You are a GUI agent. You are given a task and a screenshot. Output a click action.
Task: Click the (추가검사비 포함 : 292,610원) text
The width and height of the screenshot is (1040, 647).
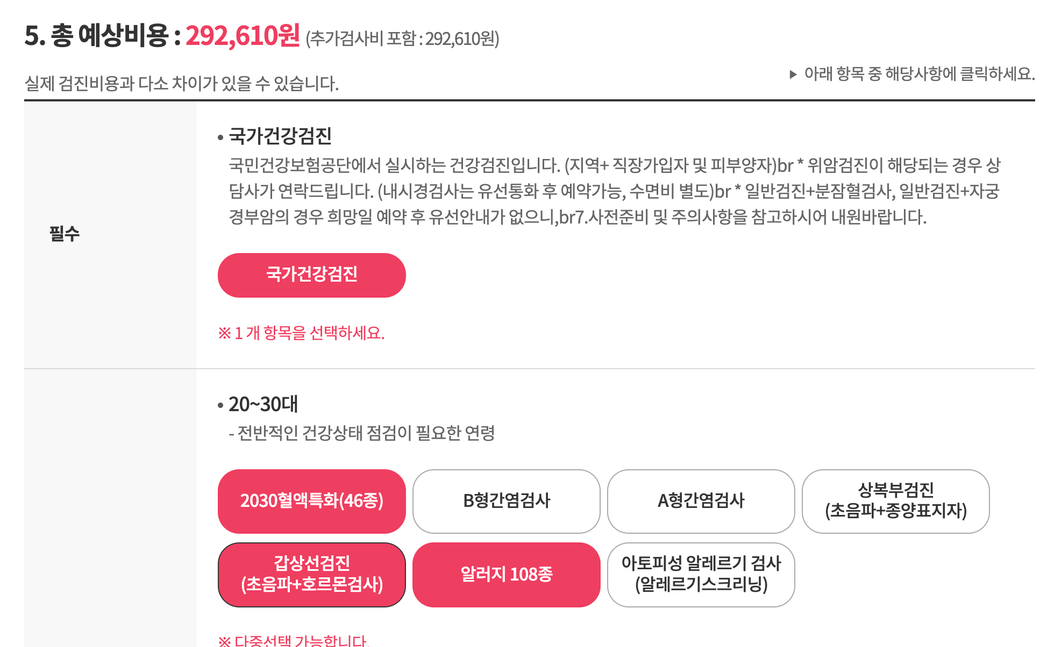coord(402,39)
